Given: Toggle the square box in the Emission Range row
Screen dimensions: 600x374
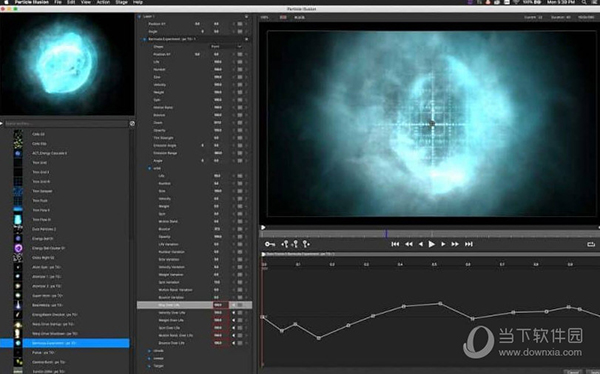Looking at the screenshot, I should point(240,153).
